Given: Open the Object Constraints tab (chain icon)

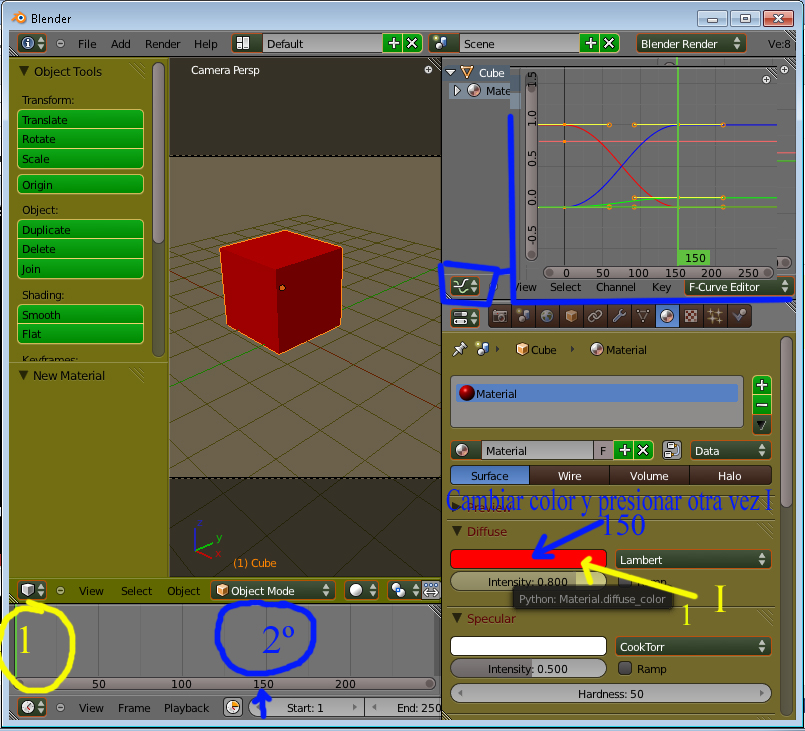Looking at the screenshot, I should pyautogui.click(x=595, y=316).
